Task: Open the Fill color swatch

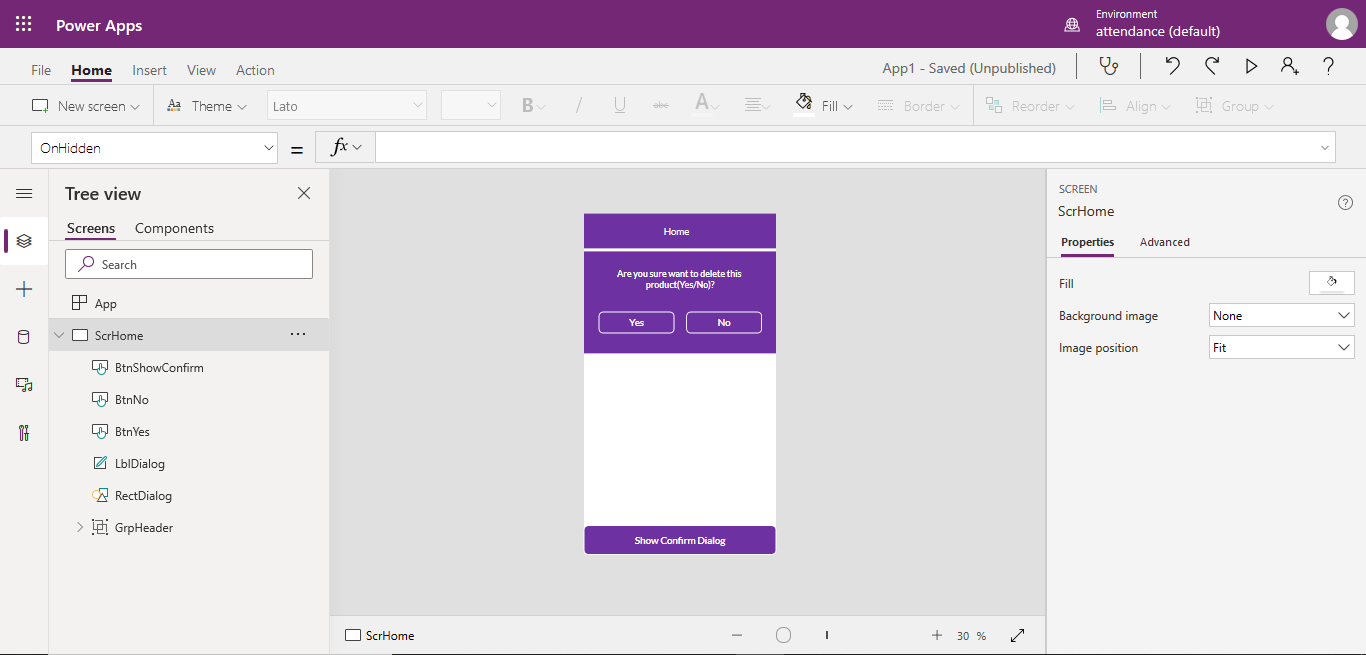Action: 1331,282
